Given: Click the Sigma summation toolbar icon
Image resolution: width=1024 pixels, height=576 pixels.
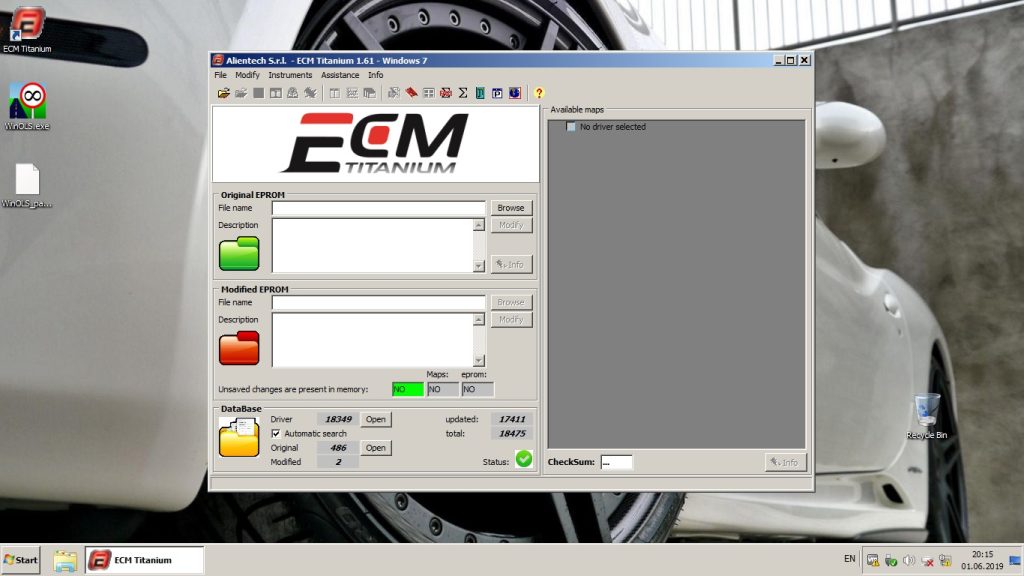Looking at the screenshot, I should pyautogui.click(x=461, y=92).
